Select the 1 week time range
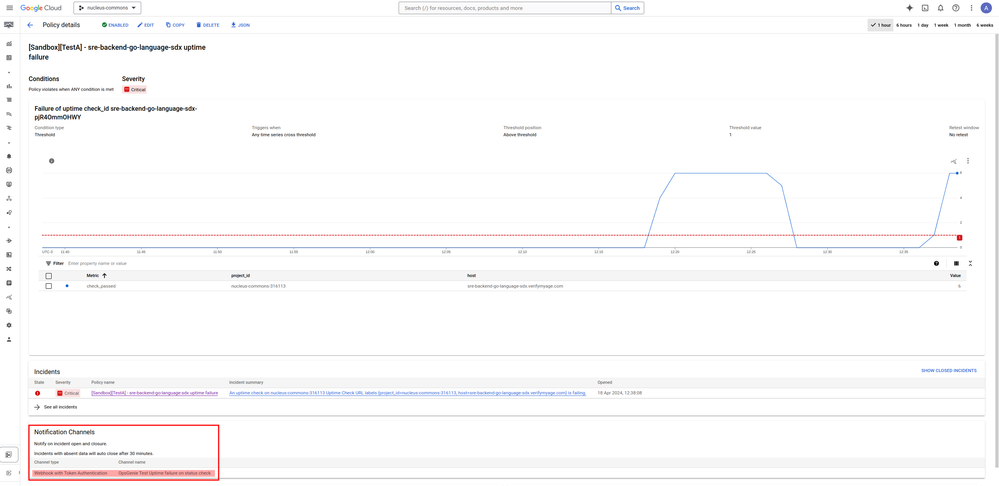999x486 pixels. 941,25
